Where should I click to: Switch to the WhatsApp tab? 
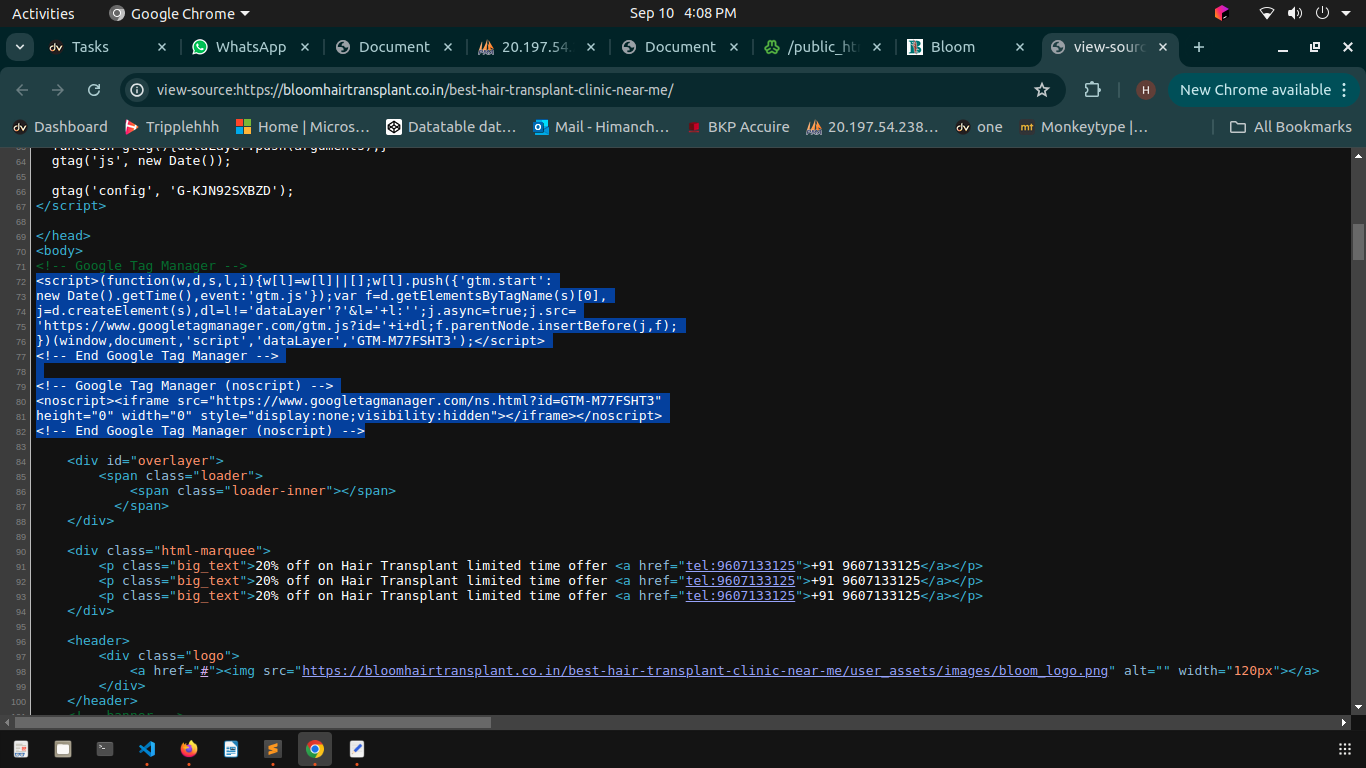(250, 47)
